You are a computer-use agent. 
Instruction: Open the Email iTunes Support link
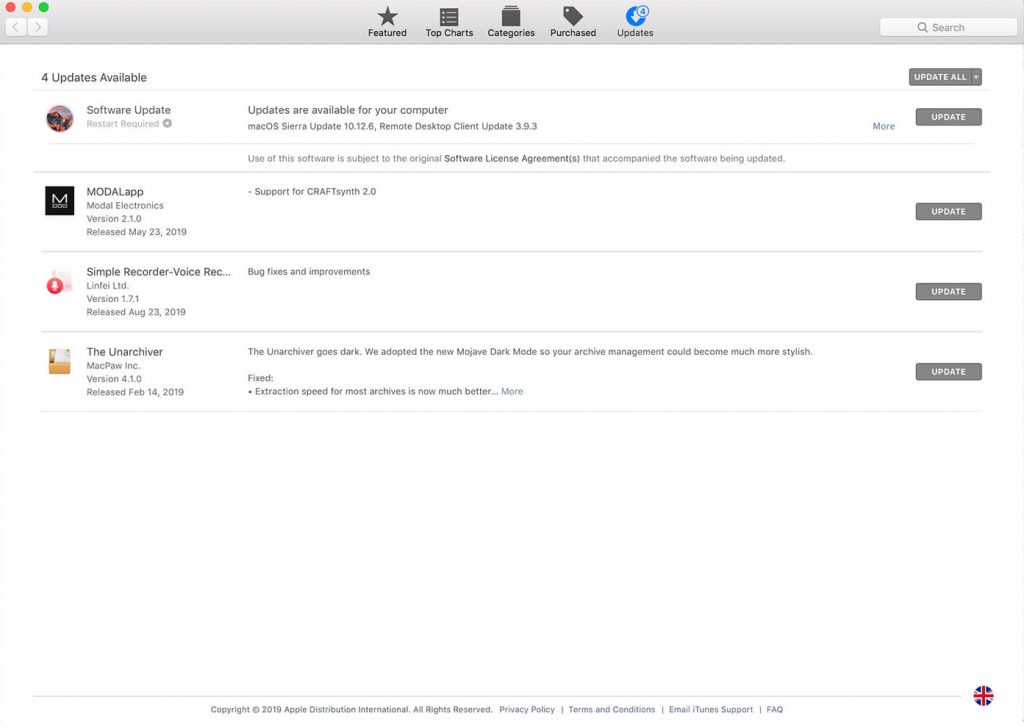pyautogui.click(x=711, y=710)
